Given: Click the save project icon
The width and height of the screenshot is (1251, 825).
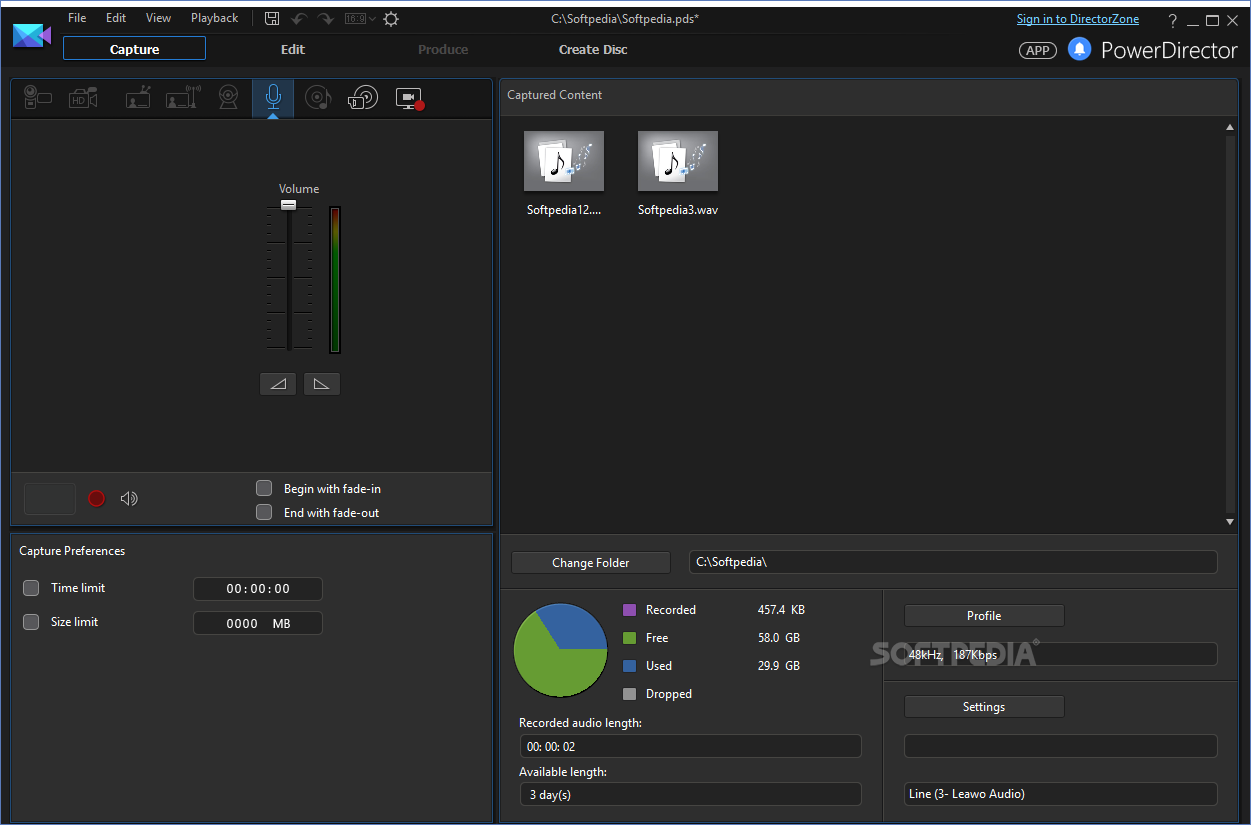Looking at the screenshot, I should (x=272, y=19).
